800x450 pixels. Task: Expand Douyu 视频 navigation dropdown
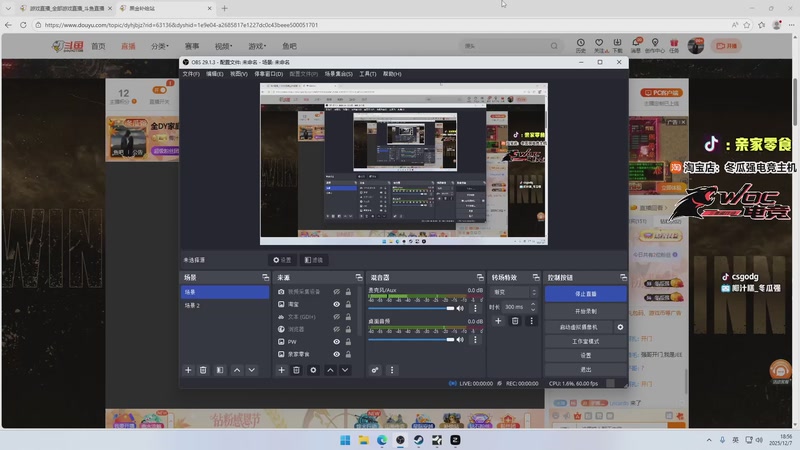[x=223, y=46]
